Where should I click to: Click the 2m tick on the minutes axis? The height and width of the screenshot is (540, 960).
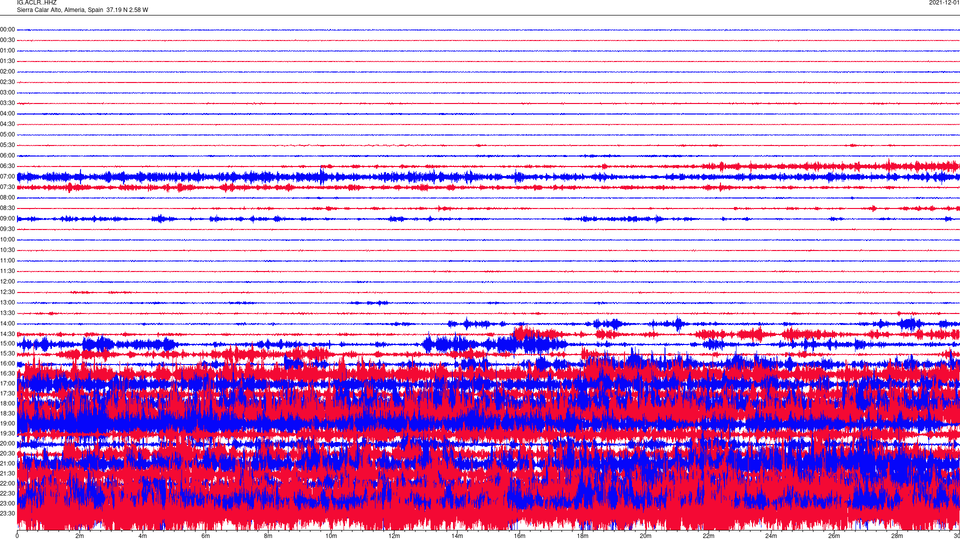coord(80,535)
